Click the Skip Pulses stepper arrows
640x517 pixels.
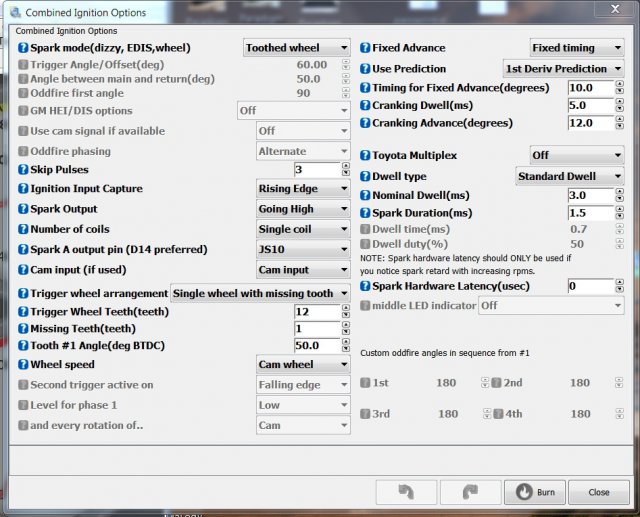342,170
